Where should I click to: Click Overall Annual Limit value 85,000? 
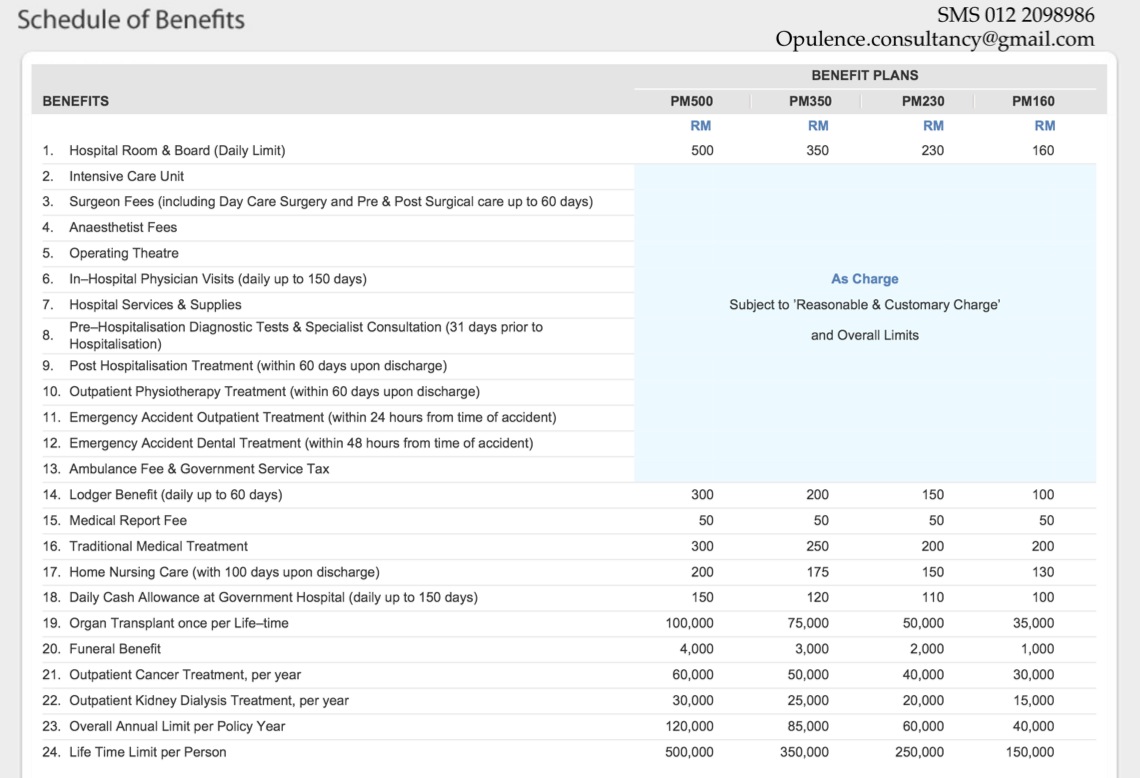(808, 726)
